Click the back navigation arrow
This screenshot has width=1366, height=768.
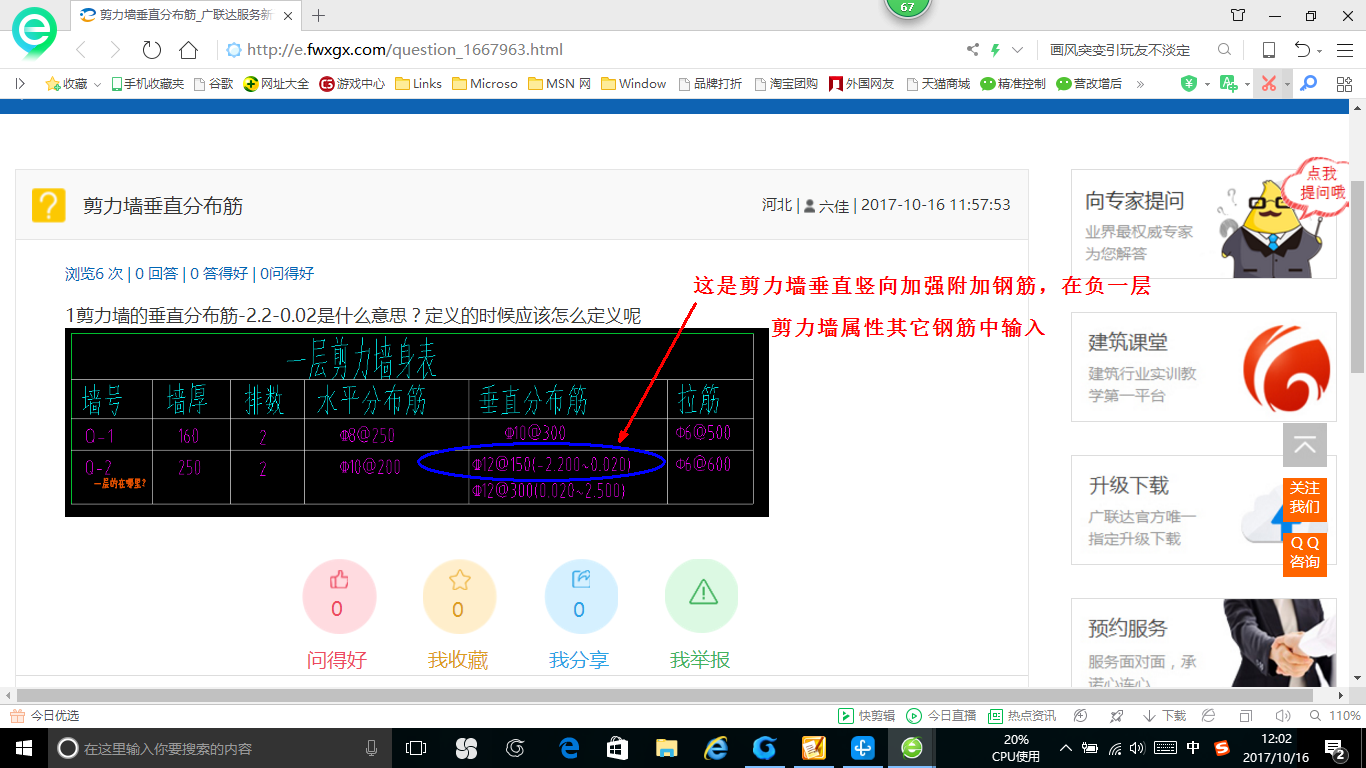coord(81,50)
